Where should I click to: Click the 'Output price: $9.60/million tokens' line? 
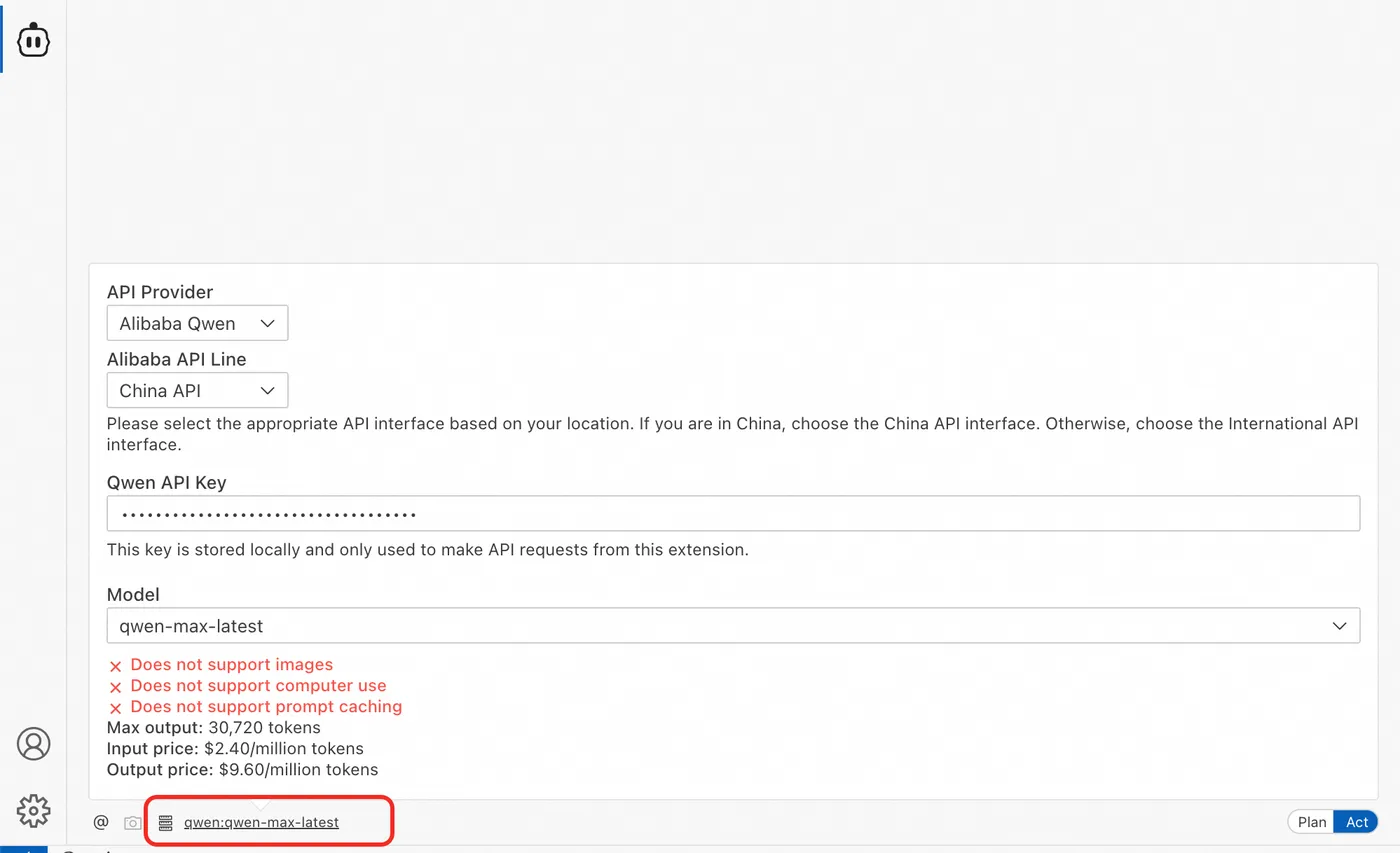243,769
